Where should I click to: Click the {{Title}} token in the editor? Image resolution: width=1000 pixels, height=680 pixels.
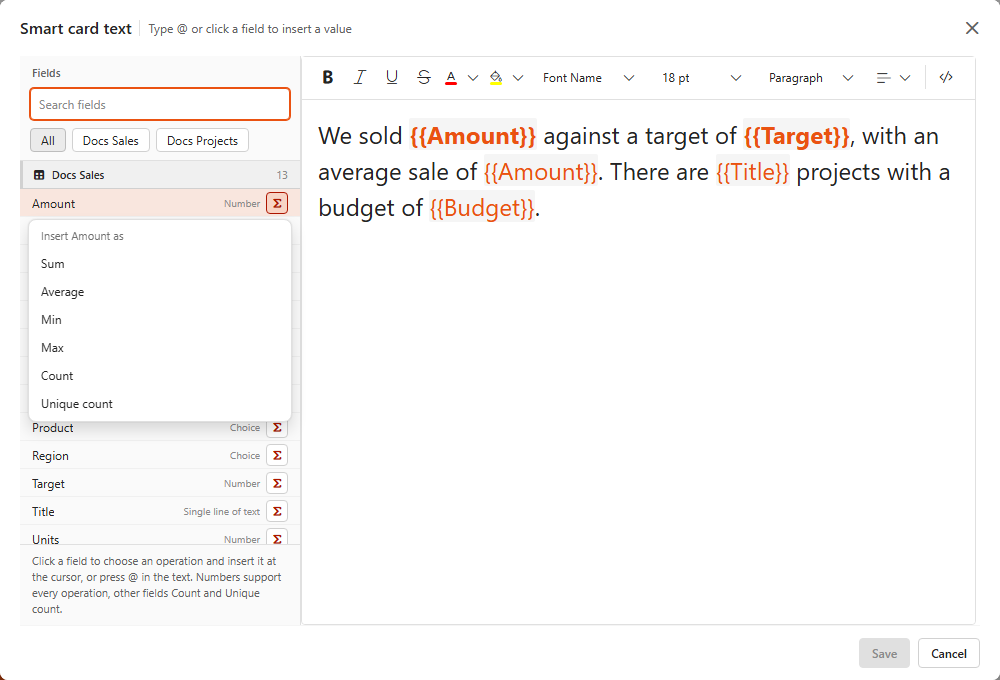pos(753,172)
